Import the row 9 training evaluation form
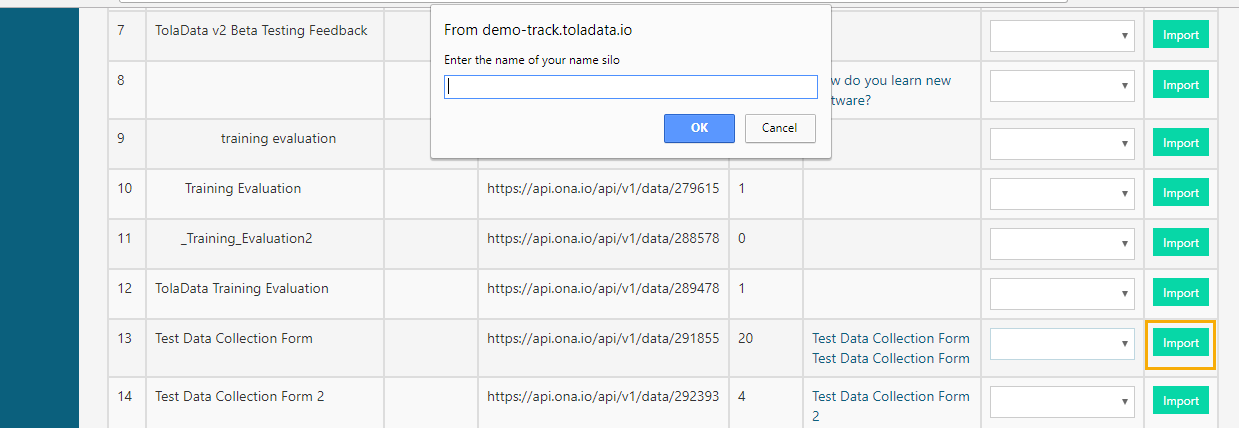 pos(1180,143)
